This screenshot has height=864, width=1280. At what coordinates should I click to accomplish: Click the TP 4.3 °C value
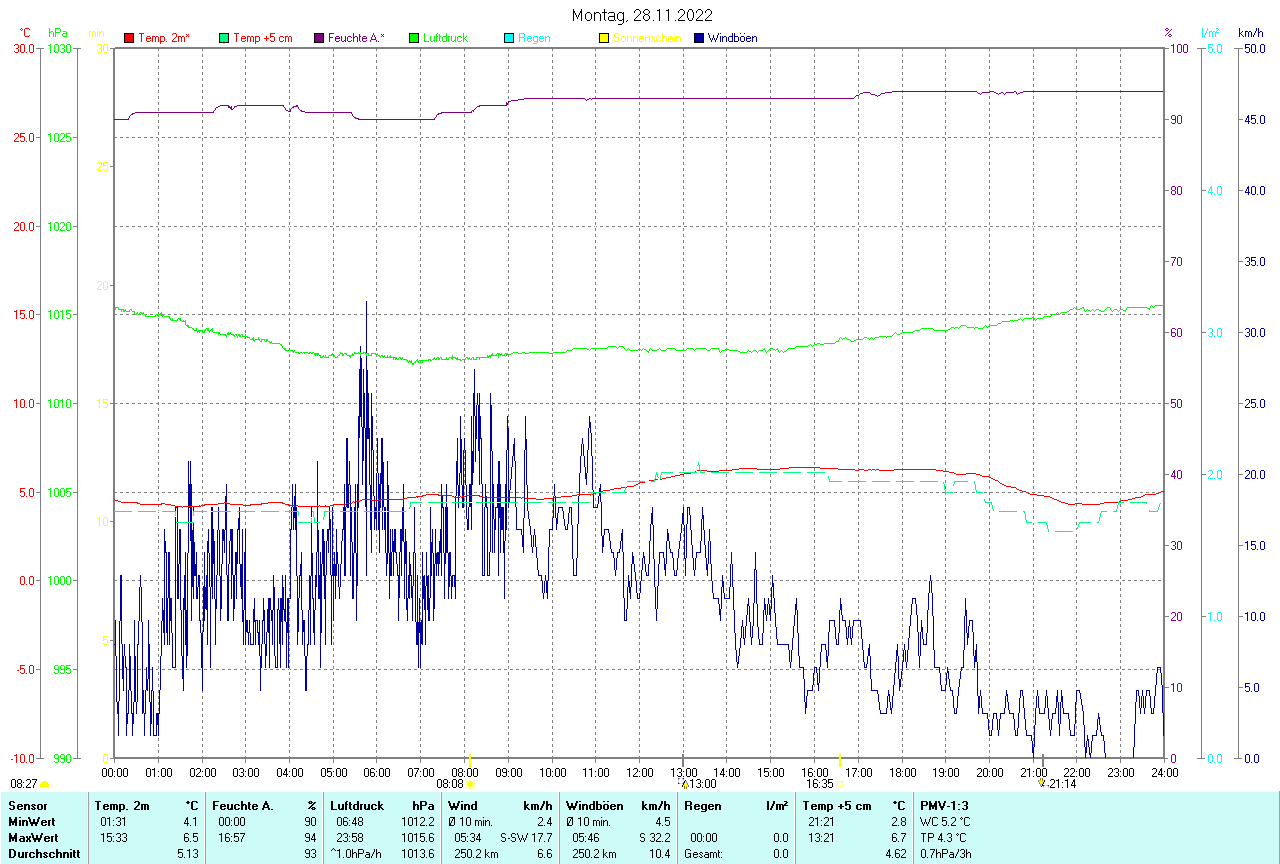point(943,838)
